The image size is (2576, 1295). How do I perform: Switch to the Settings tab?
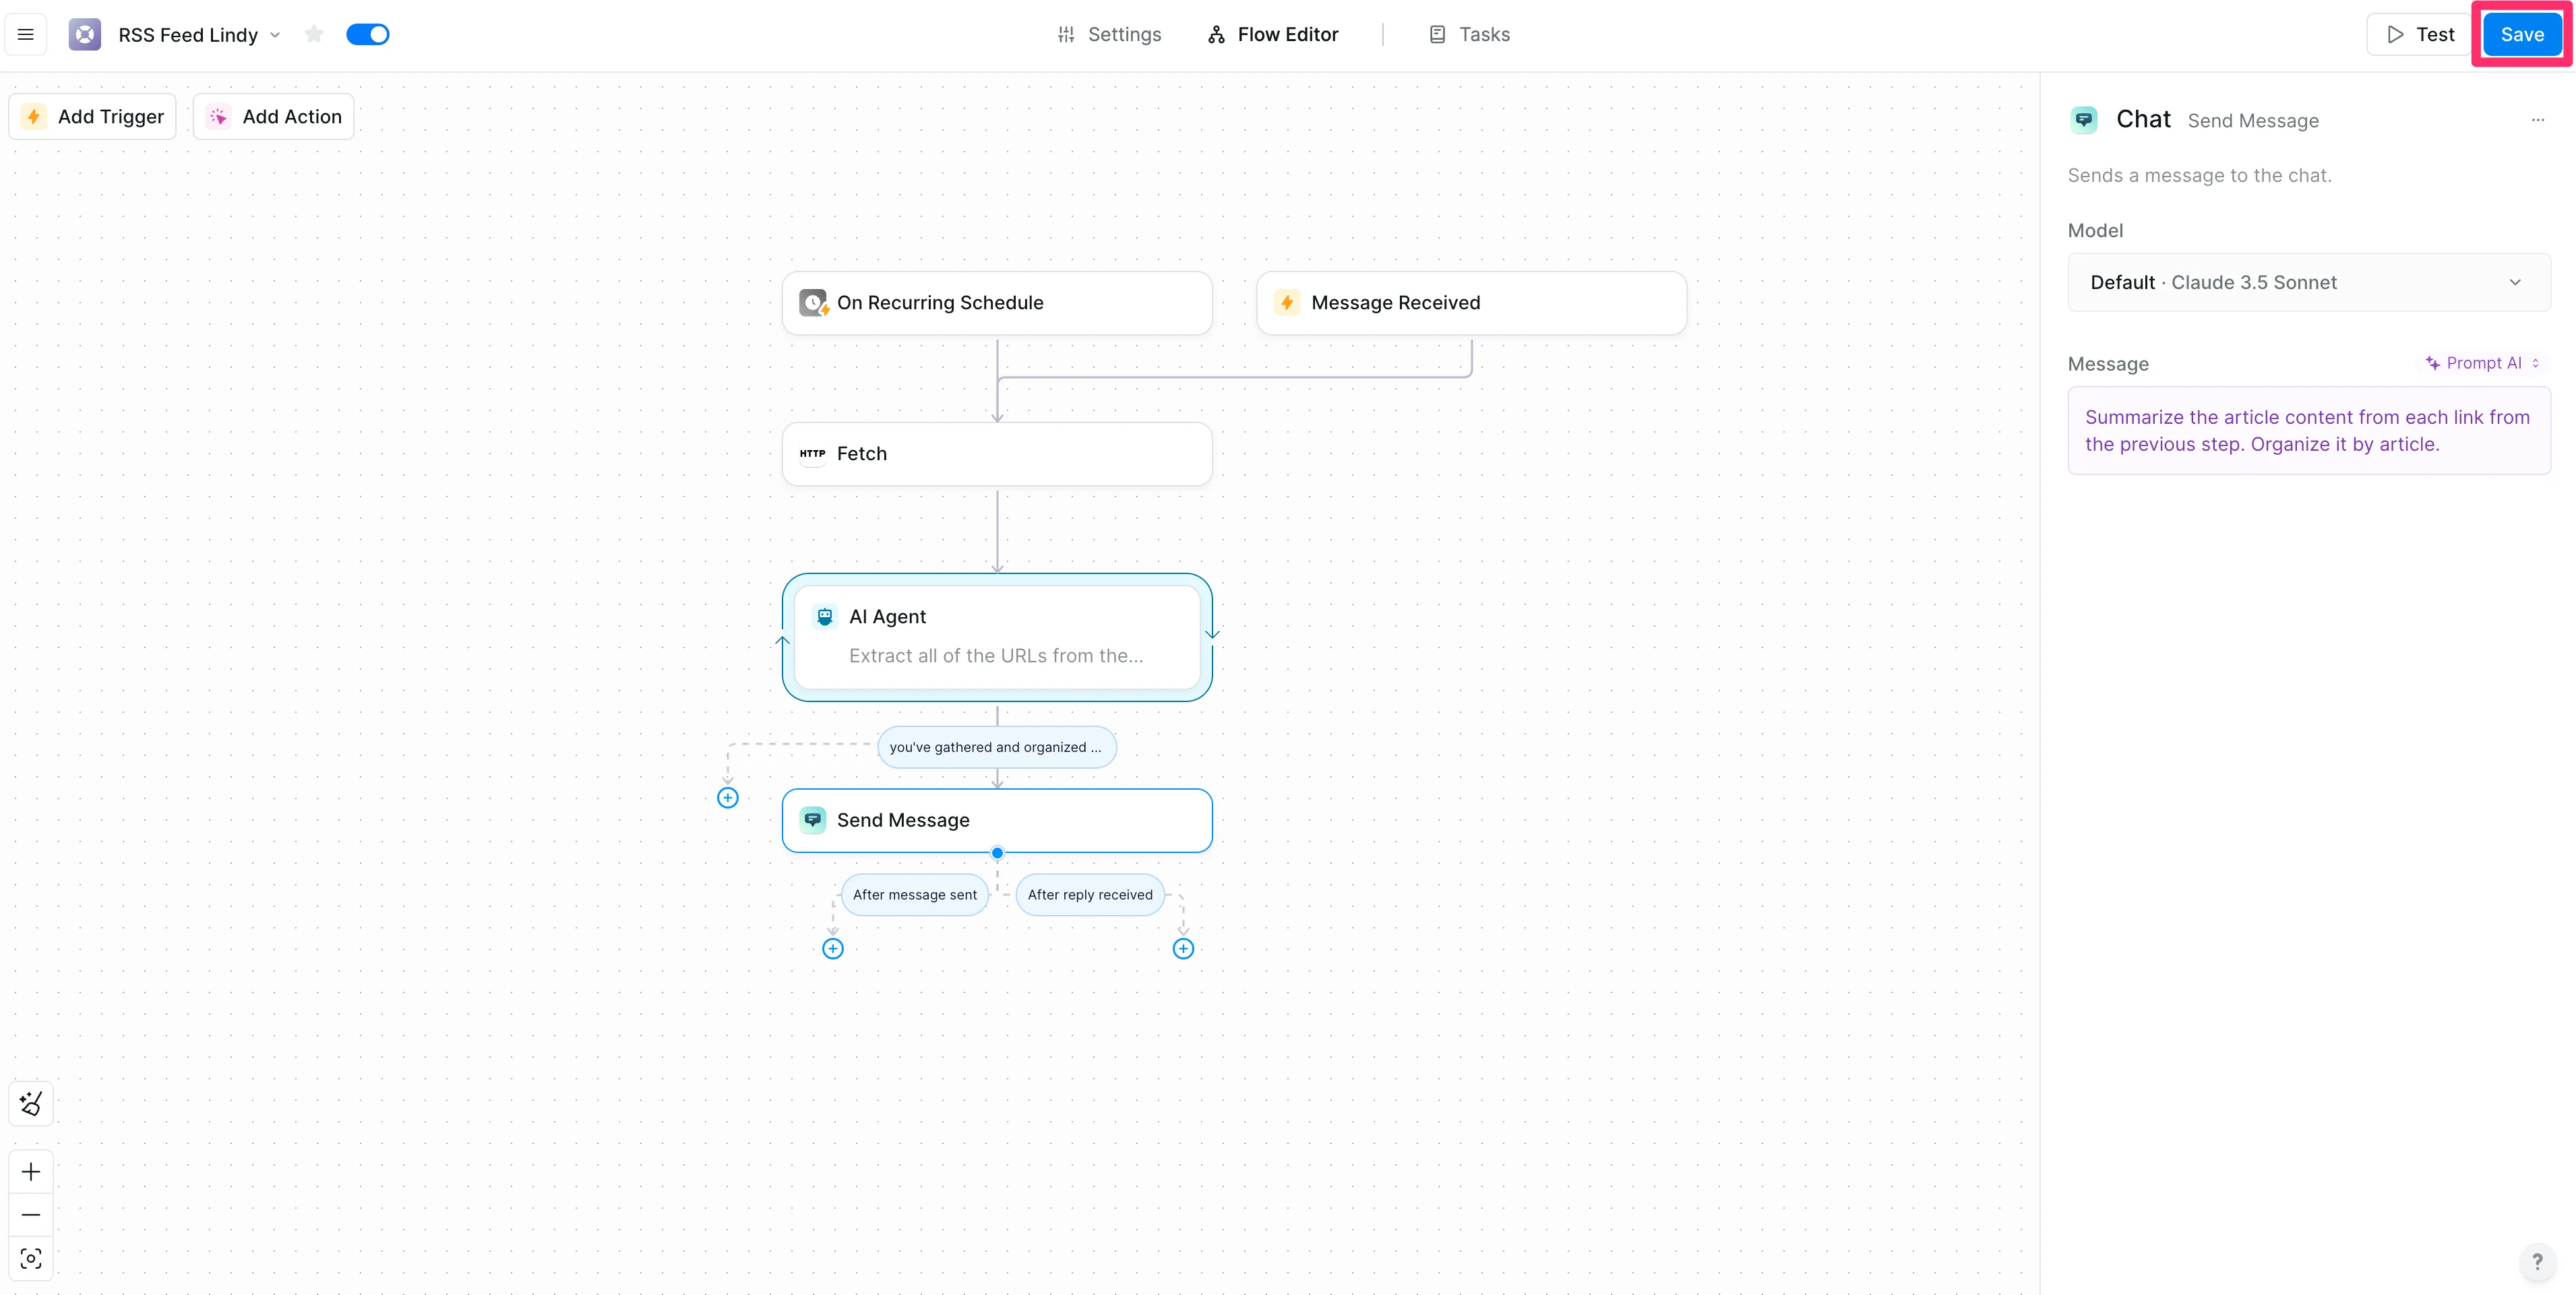point(1109,34)
